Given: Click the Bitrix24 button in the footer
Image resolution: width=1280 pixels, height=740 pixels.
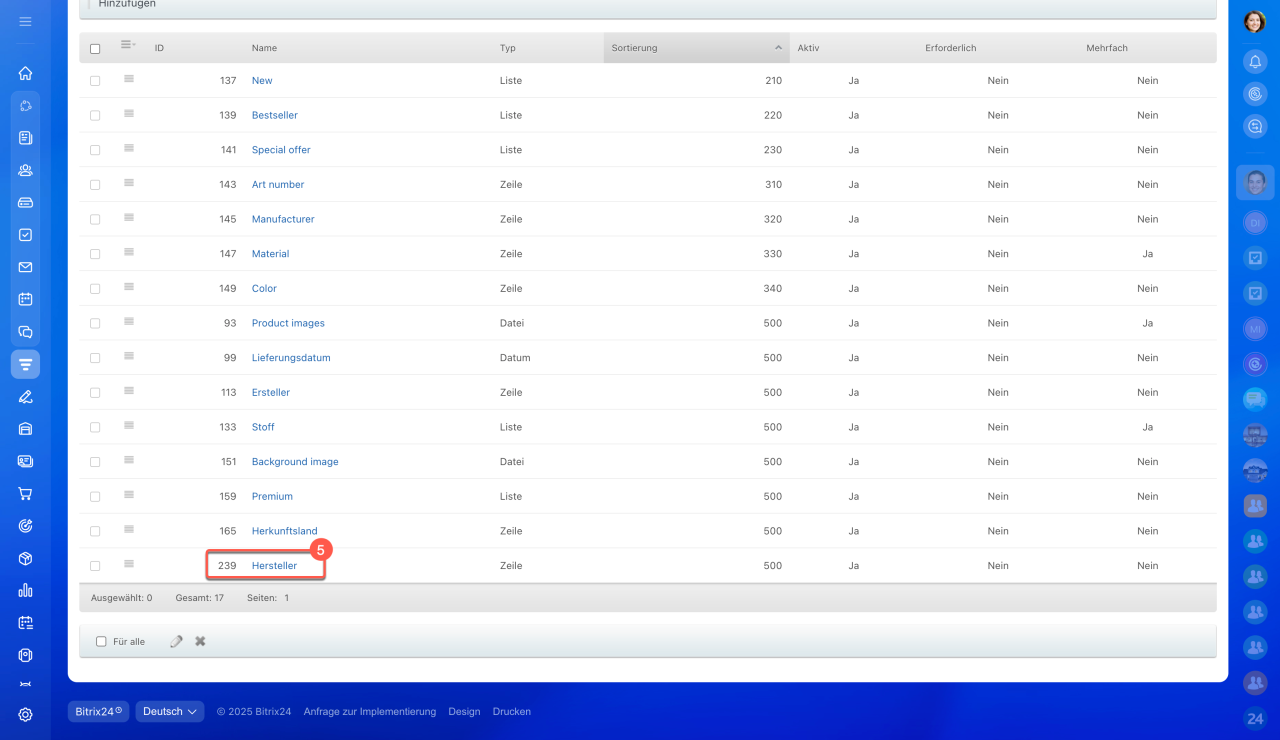Looking at the screenshot, I should (x=98, y=711).
